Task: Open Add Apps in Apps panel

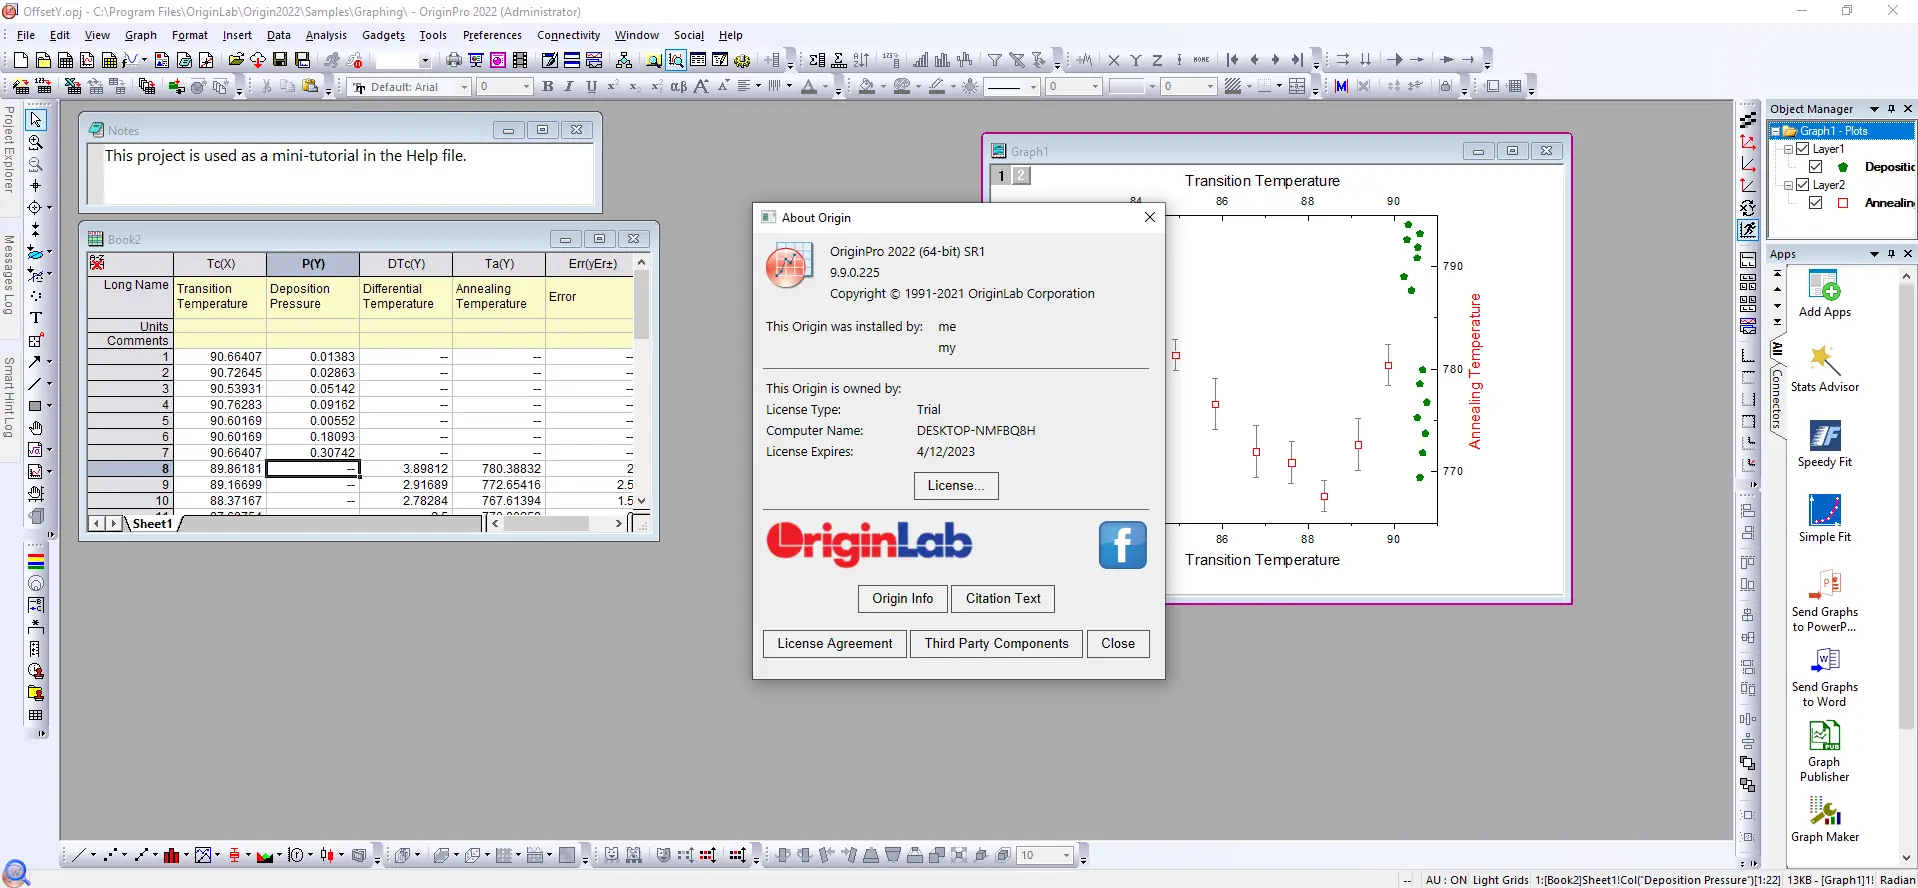Action: [x=1825, y=294]
